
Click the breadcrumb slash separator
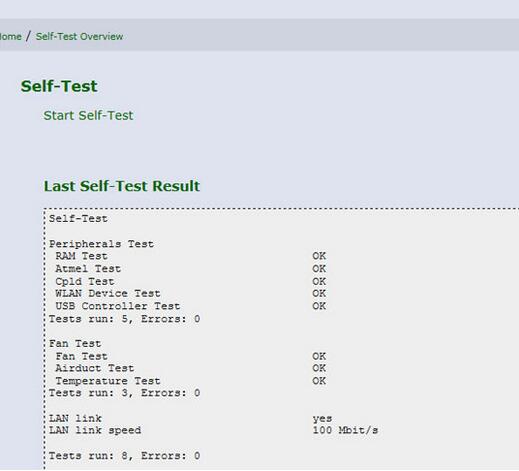(28, 36)
